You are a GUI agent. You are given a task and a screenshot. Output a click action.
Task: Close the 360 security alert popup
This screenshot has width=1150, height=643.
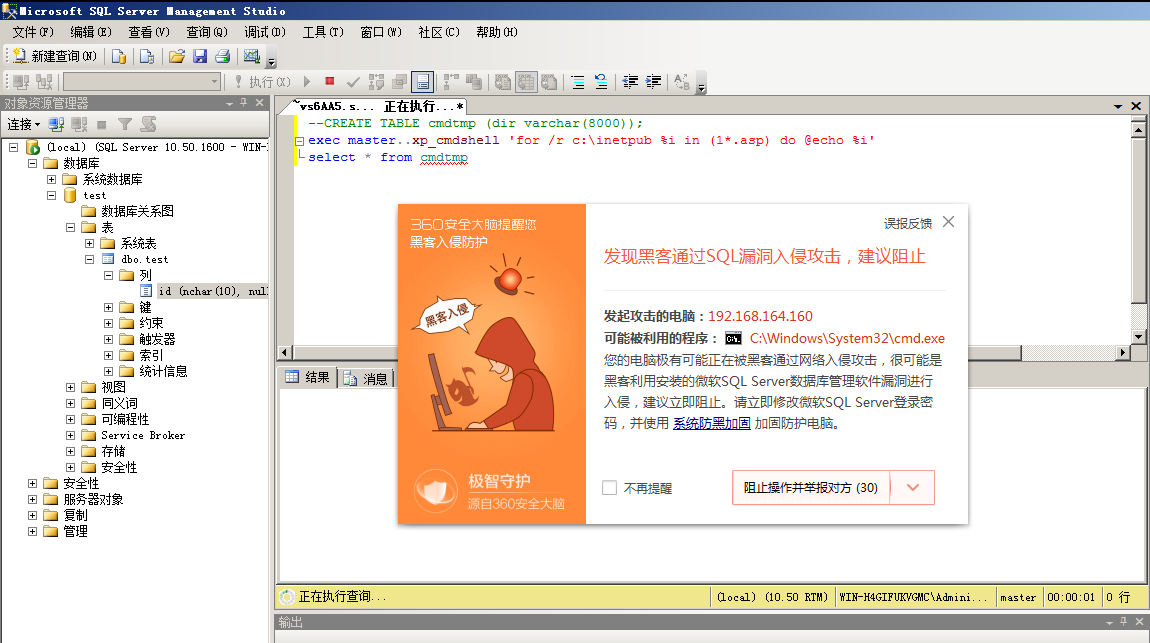point(948,221)
